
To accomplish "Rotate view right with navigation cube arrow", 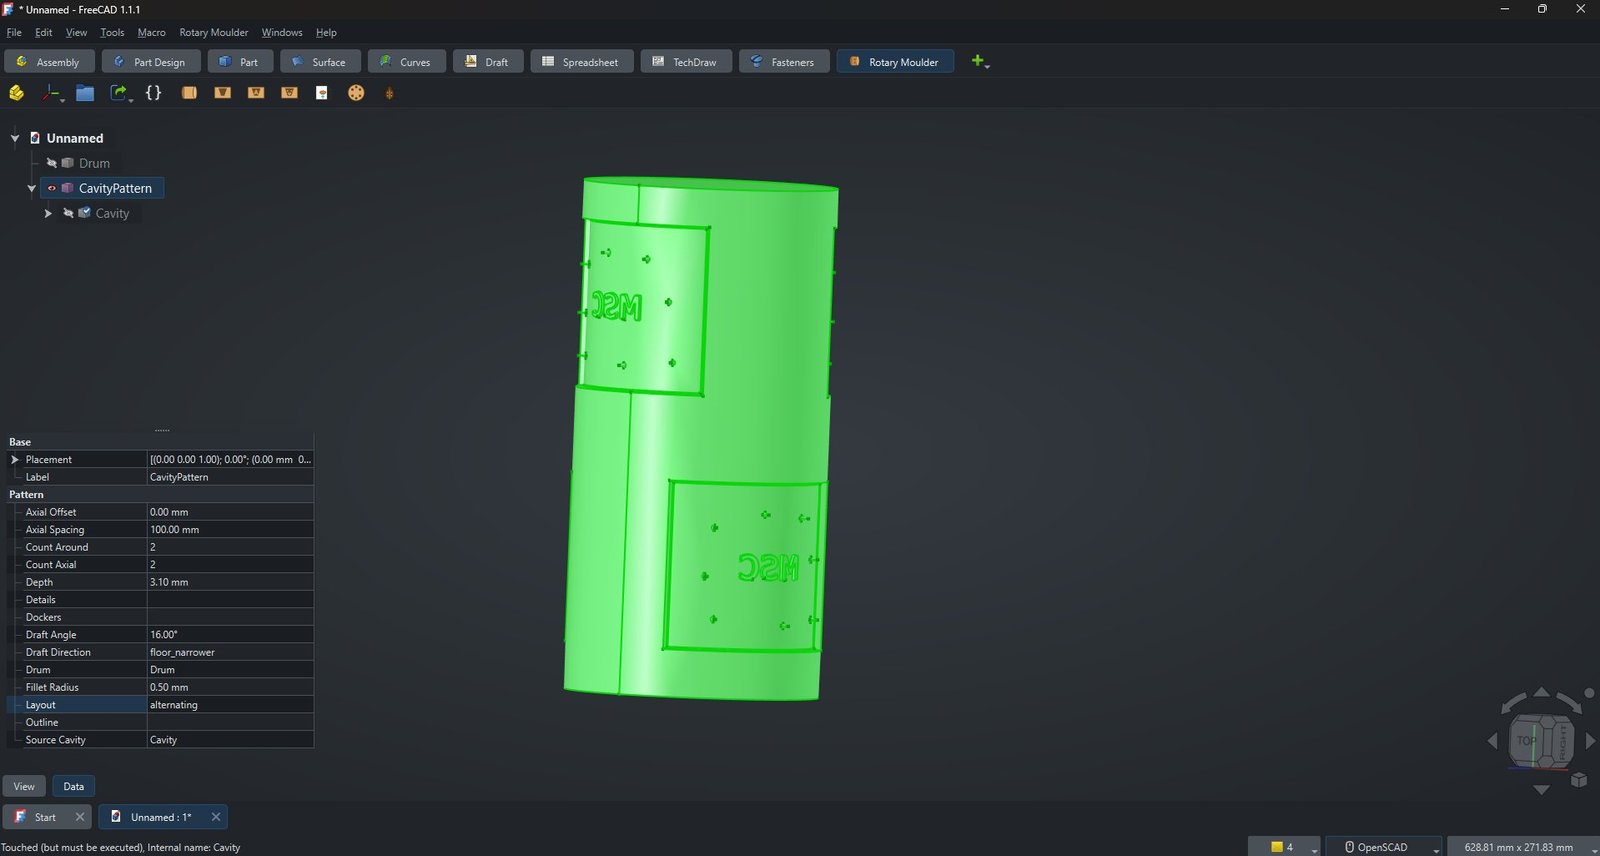I will tap(1590, 741).
